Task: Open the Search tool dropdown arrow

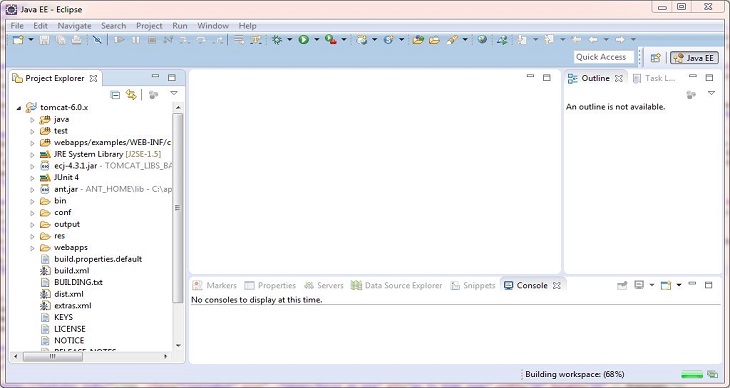Action: pyautogui.click(x=465, y=40)
